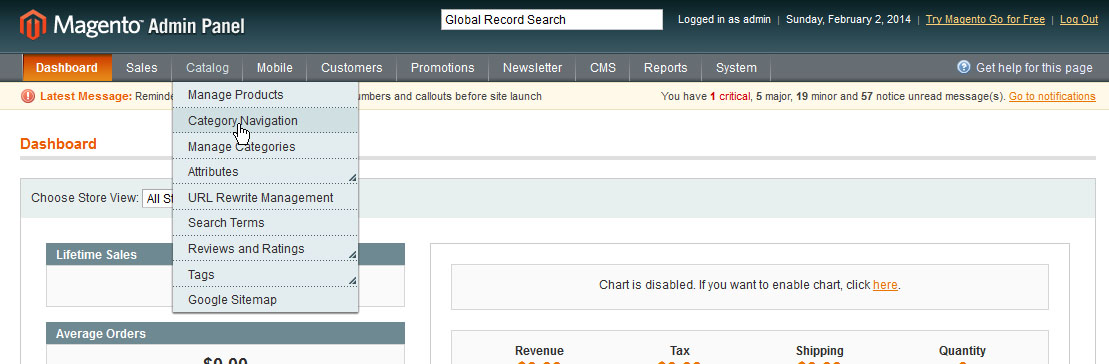Open the Reports menu
The height and width of the screenshot is (364, 1109).
tap(666, 68)
